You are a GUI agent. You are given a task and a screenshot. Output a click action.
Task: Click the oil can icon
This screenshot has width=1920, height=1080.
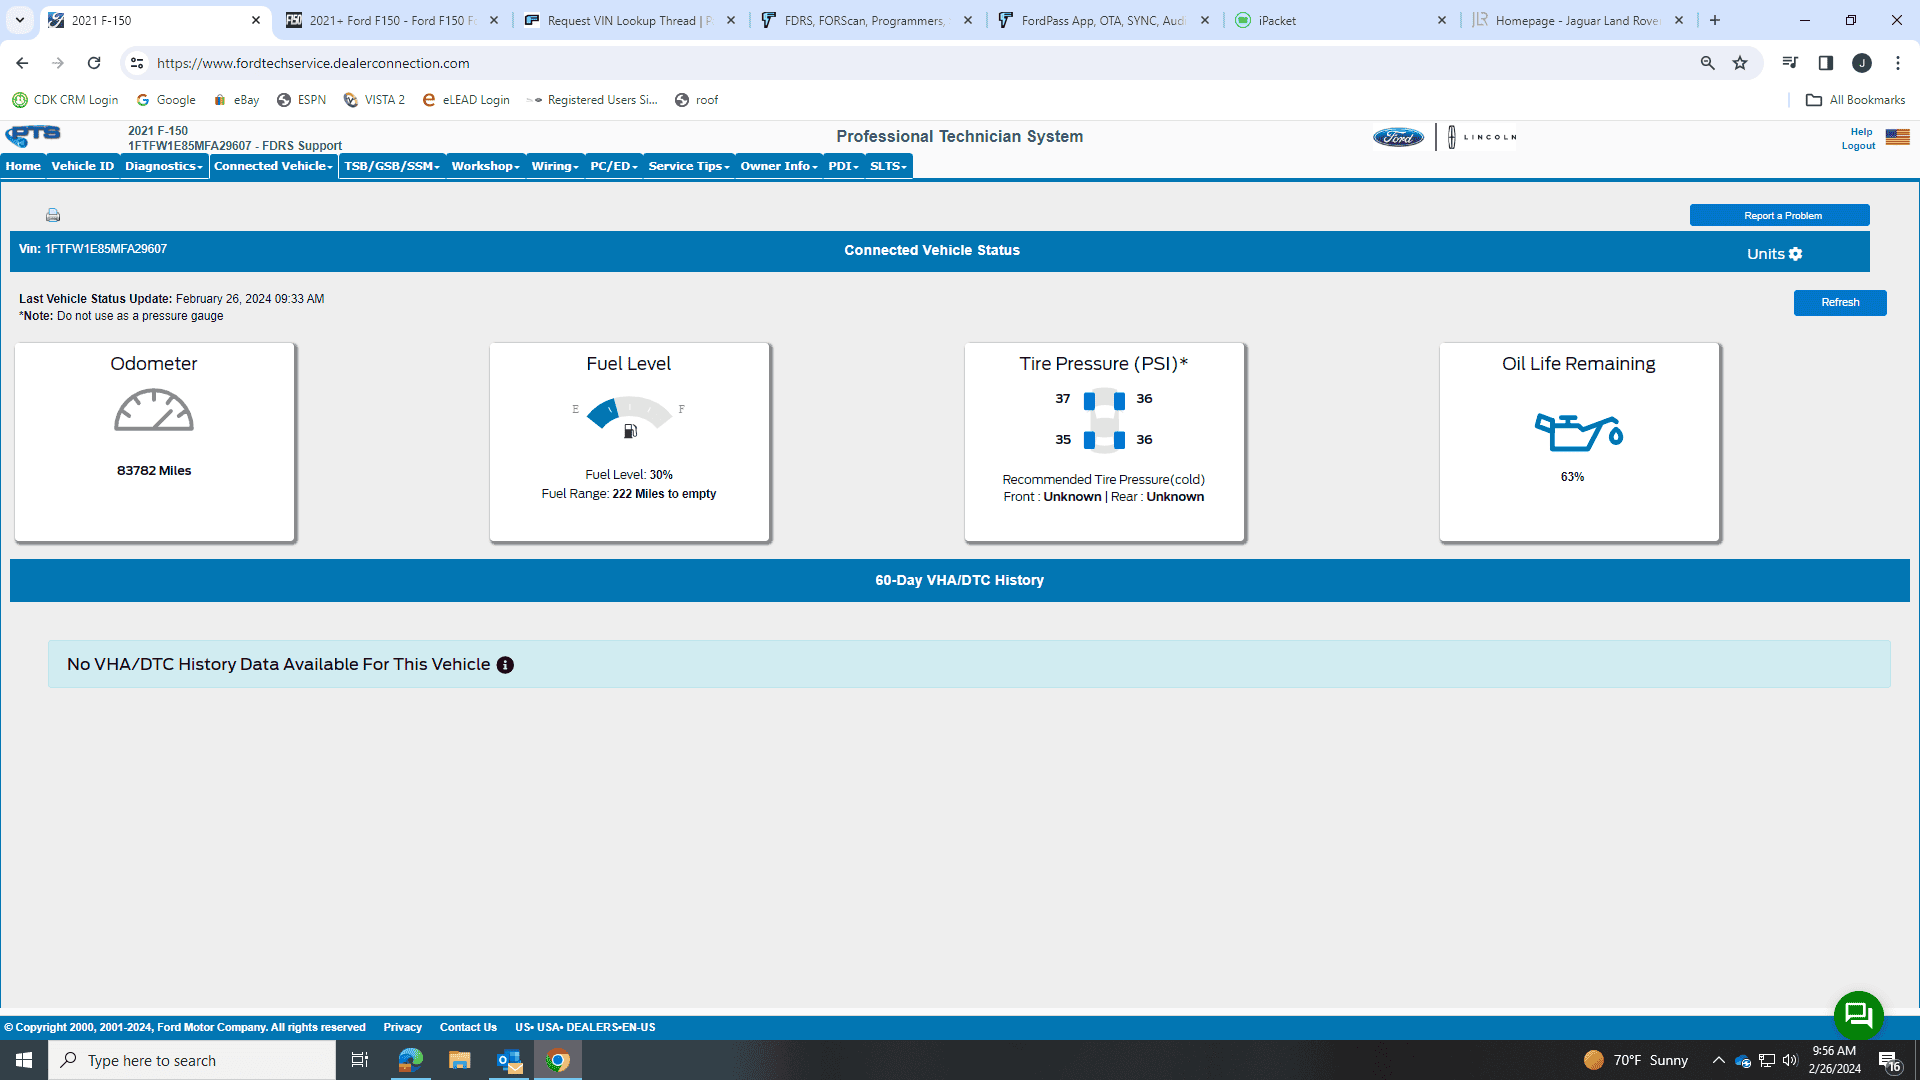tap(1578, 432)
